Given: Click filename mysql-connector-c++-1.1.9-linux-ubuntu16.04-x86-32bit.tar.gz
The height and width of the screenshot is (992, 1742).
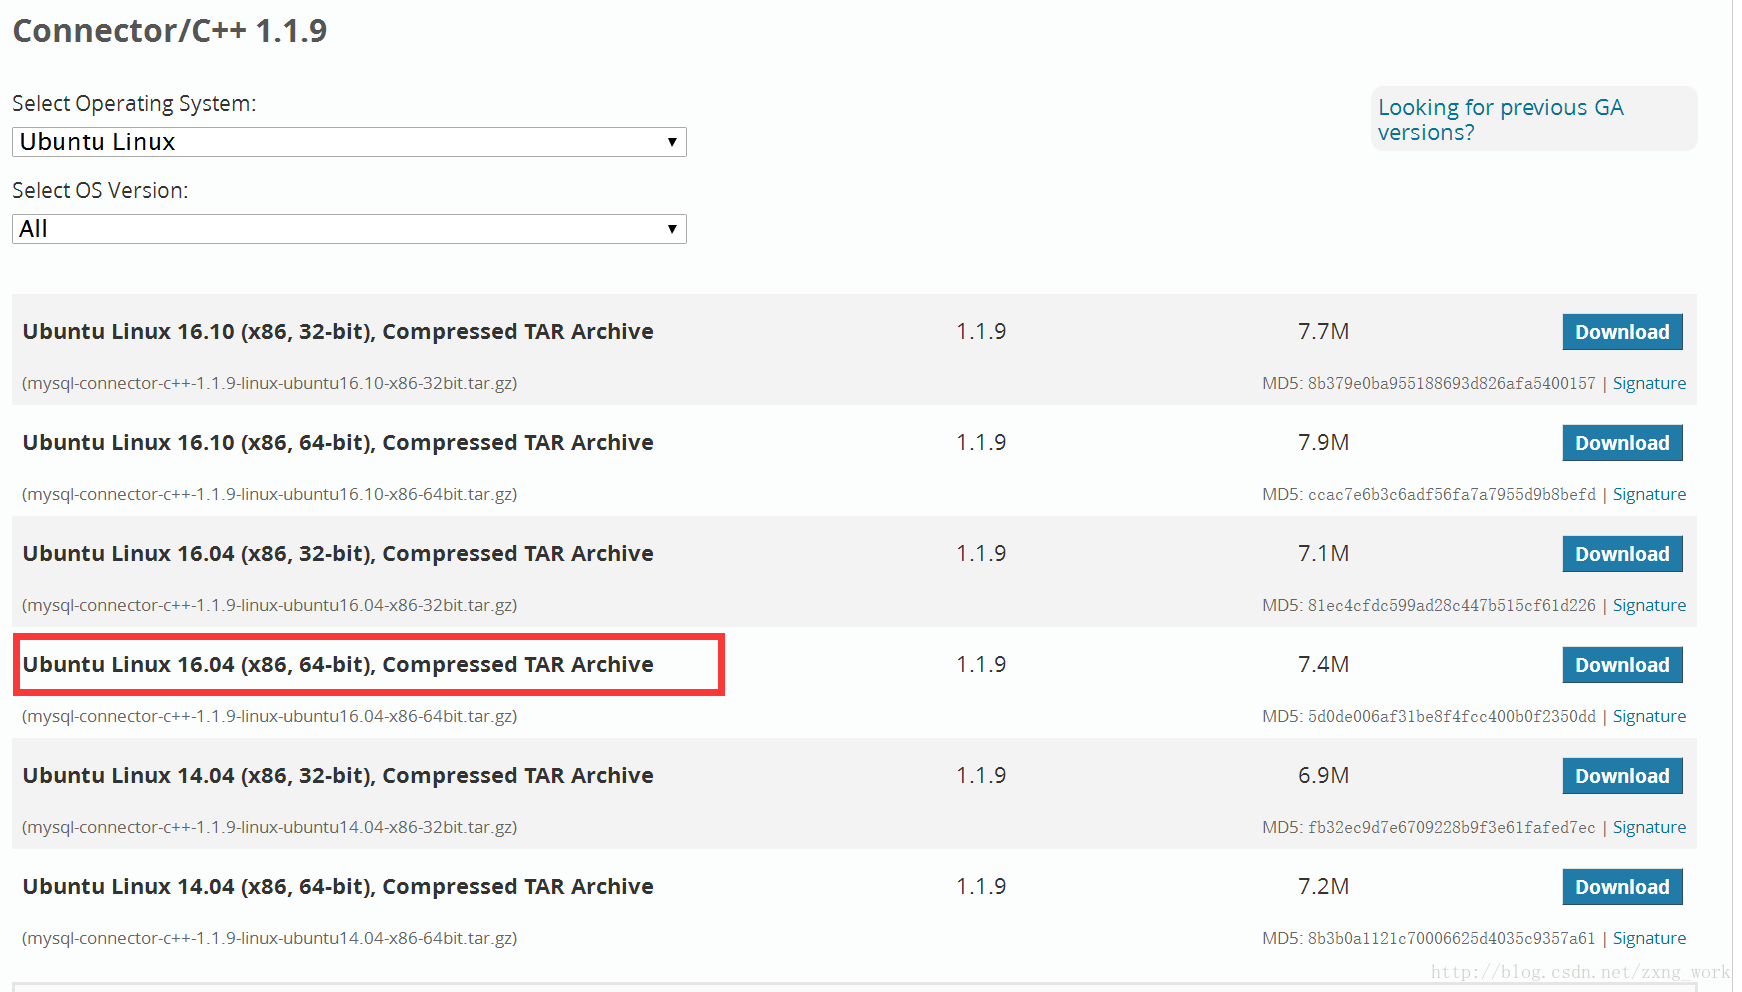Looking at the screenshot, I should pyautogui.click(x=270, y=605).
